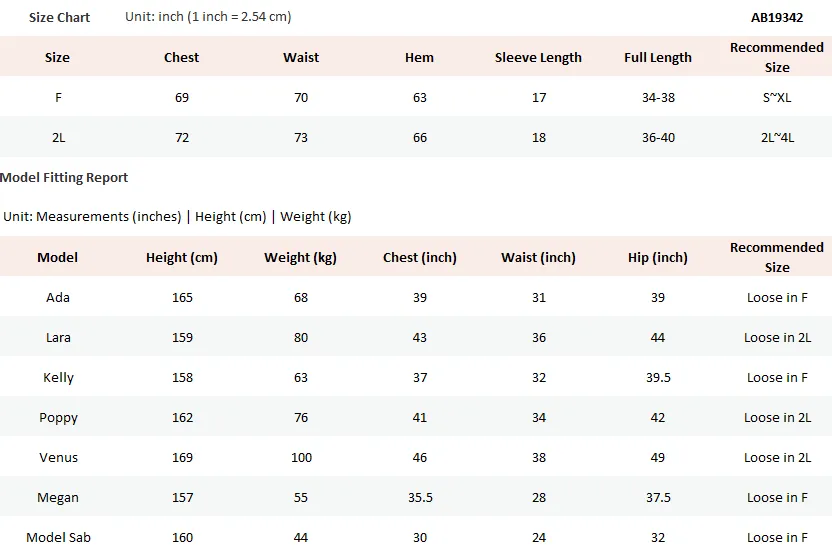Click Megan's chest value 35.5
The image size is (832, 557).
(420, 498)
